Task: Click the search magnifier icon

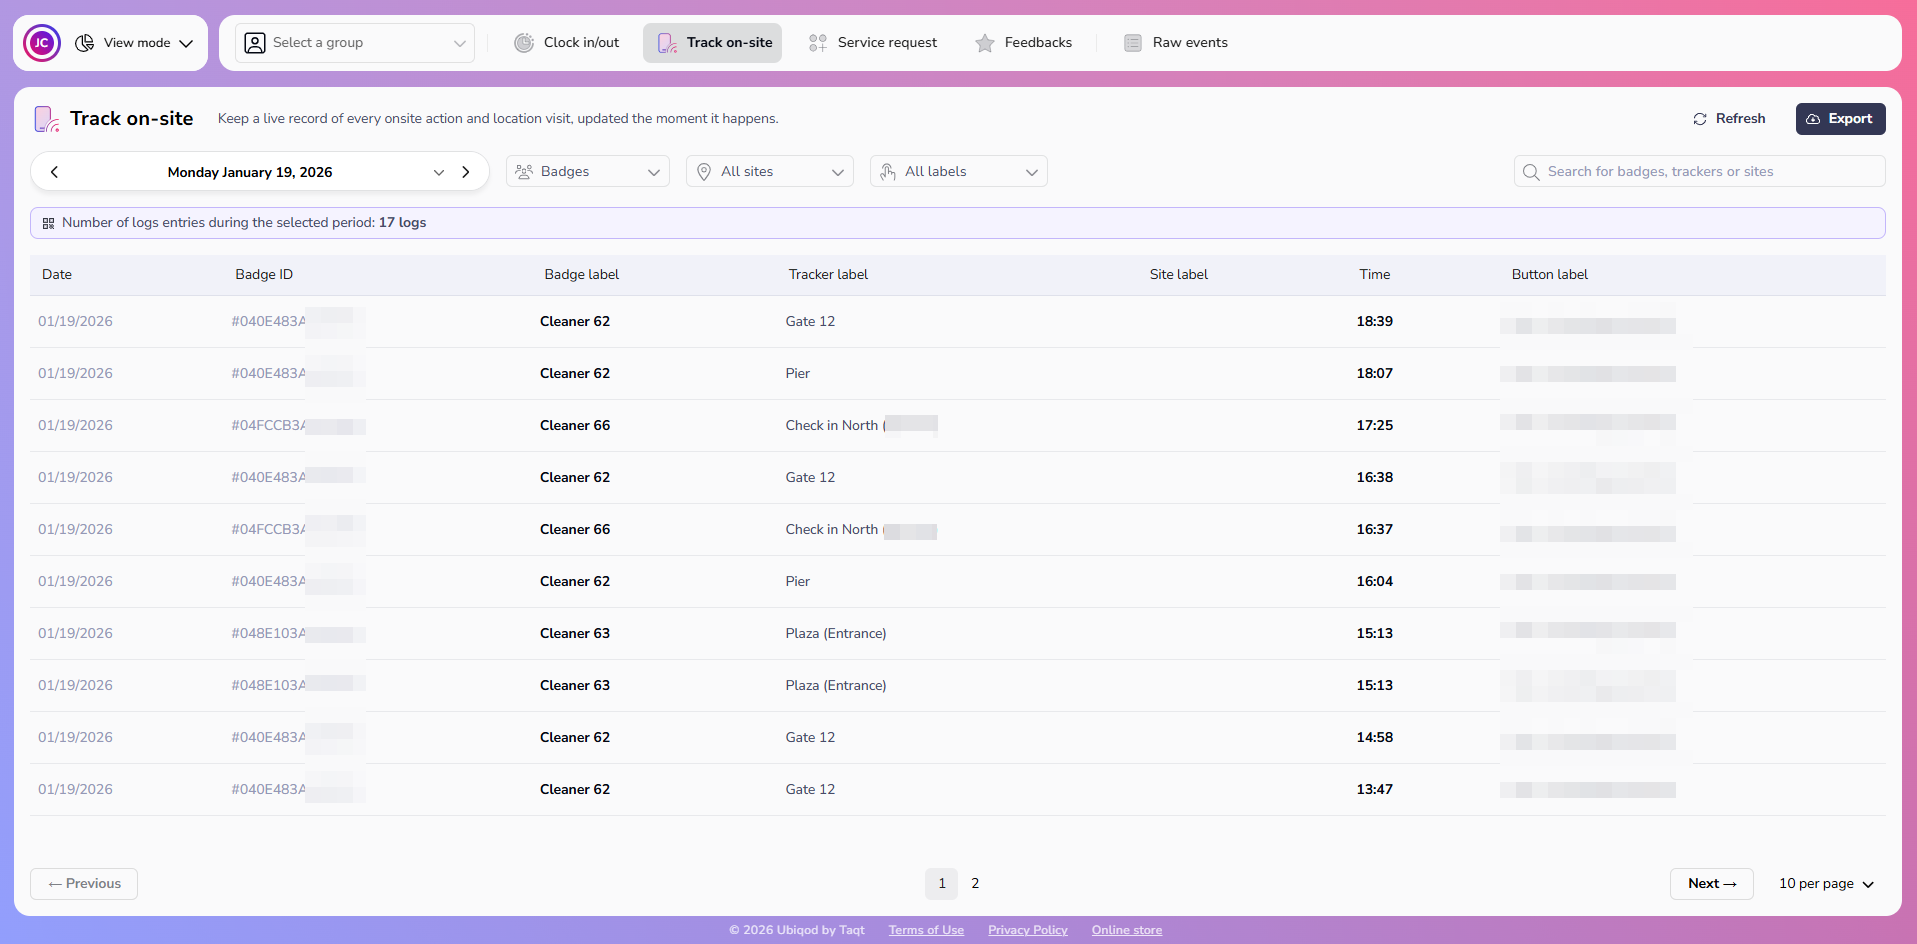Action: point(1531,172)
